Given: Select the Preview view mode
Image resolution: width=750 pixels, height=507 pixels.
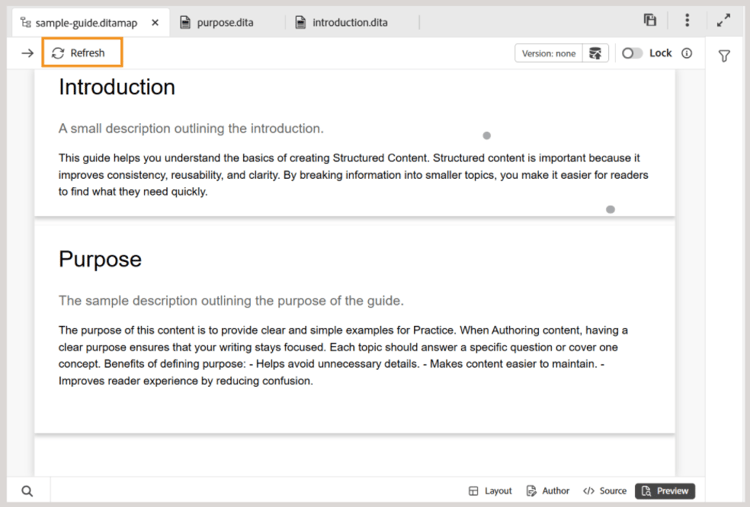Looking at the screenshot, I should pyautogui.click(x=665, y=491).
